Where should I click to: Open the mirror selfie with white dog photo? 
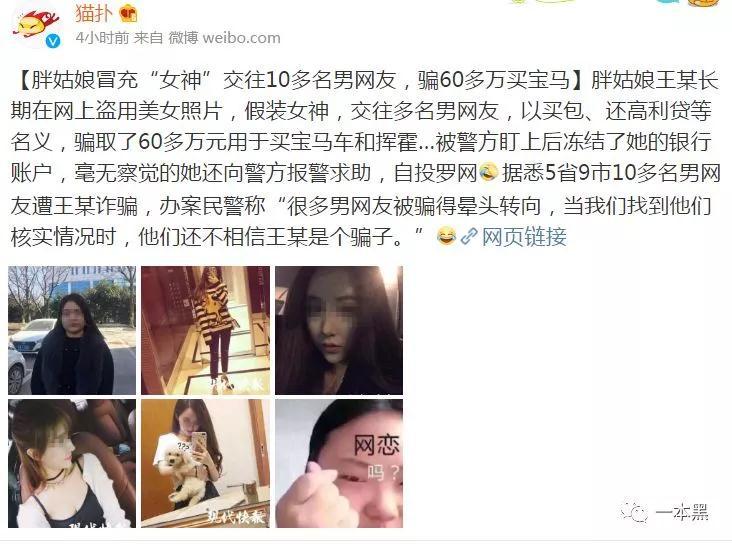[x=205, y=464]
